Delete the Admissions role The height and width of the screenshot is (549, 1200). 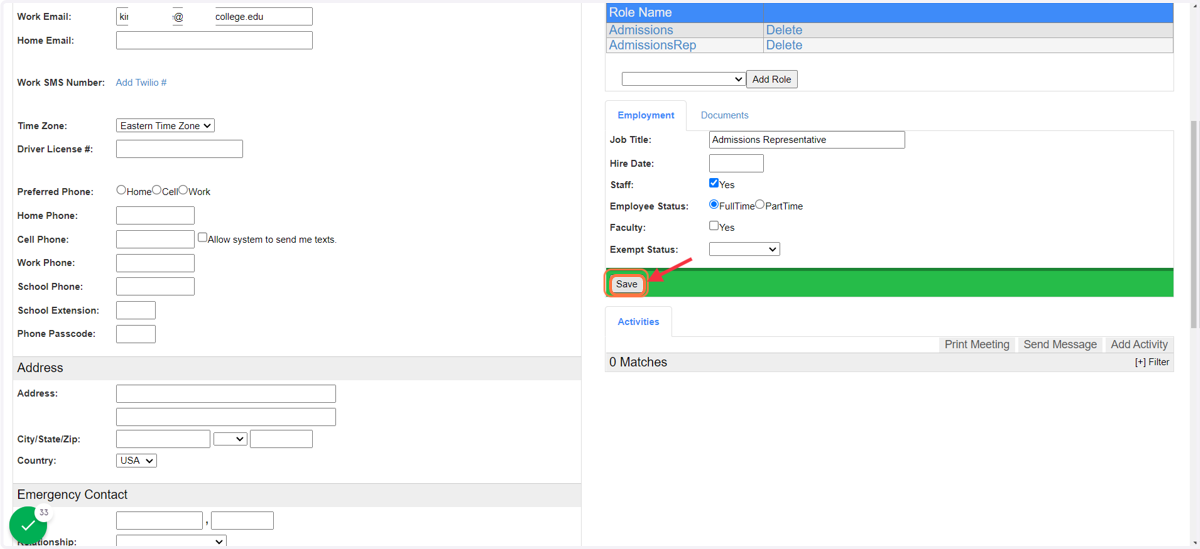(784, 30)
